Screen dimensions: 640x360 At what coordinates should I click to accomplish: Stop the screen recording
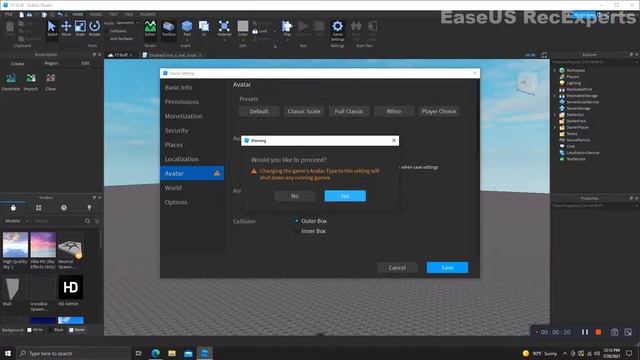coord(598,332)
